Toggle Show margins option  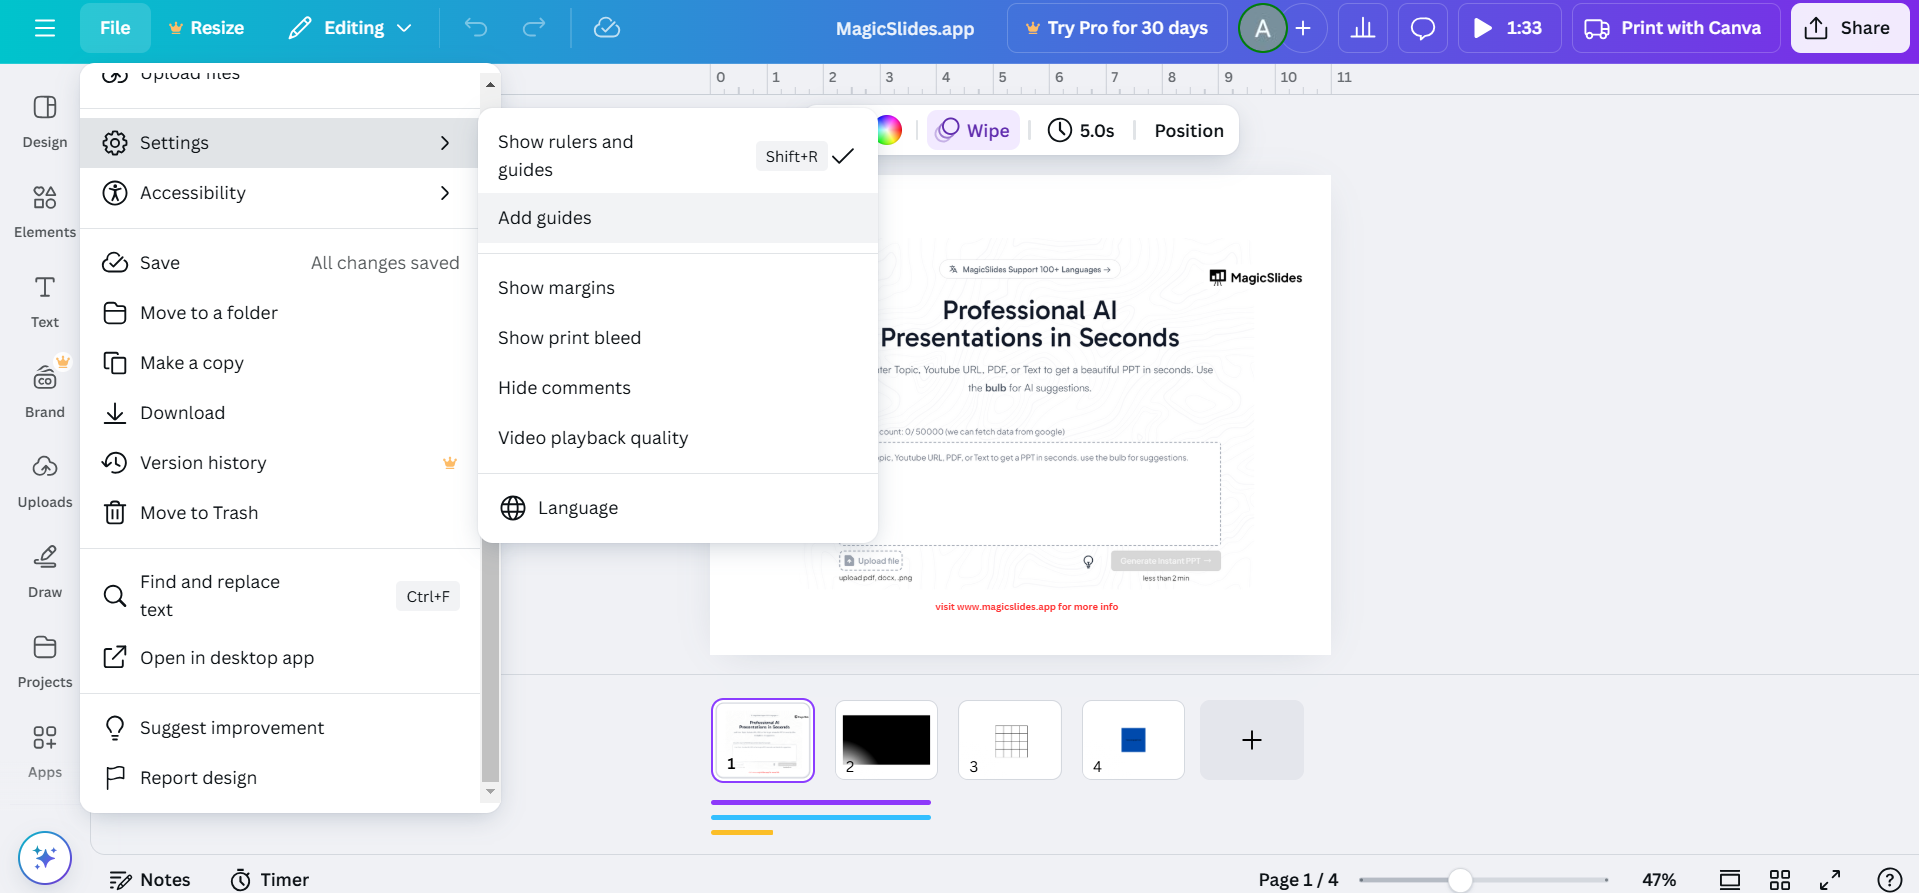(x=678, y=288)
